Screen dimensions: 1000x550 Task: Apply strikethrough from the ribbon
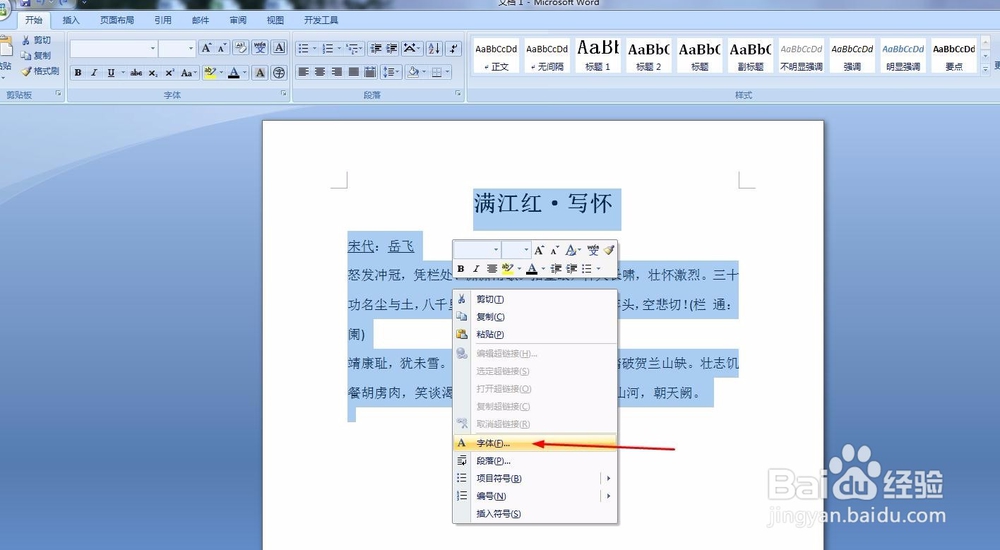tap(136, 73)
